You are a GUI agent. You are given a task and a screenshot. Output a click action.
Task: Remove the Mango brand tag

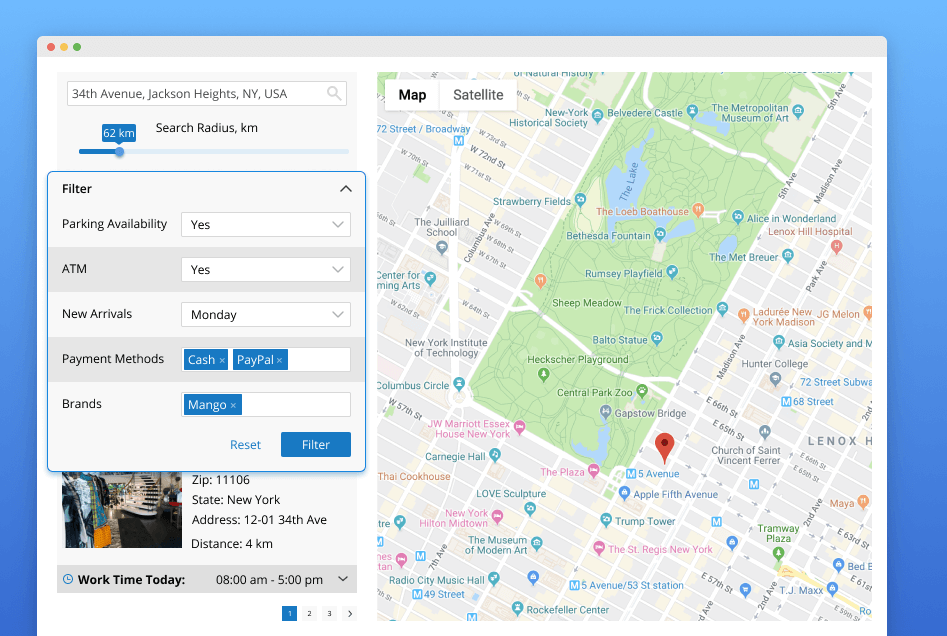(x=233, y=405)
